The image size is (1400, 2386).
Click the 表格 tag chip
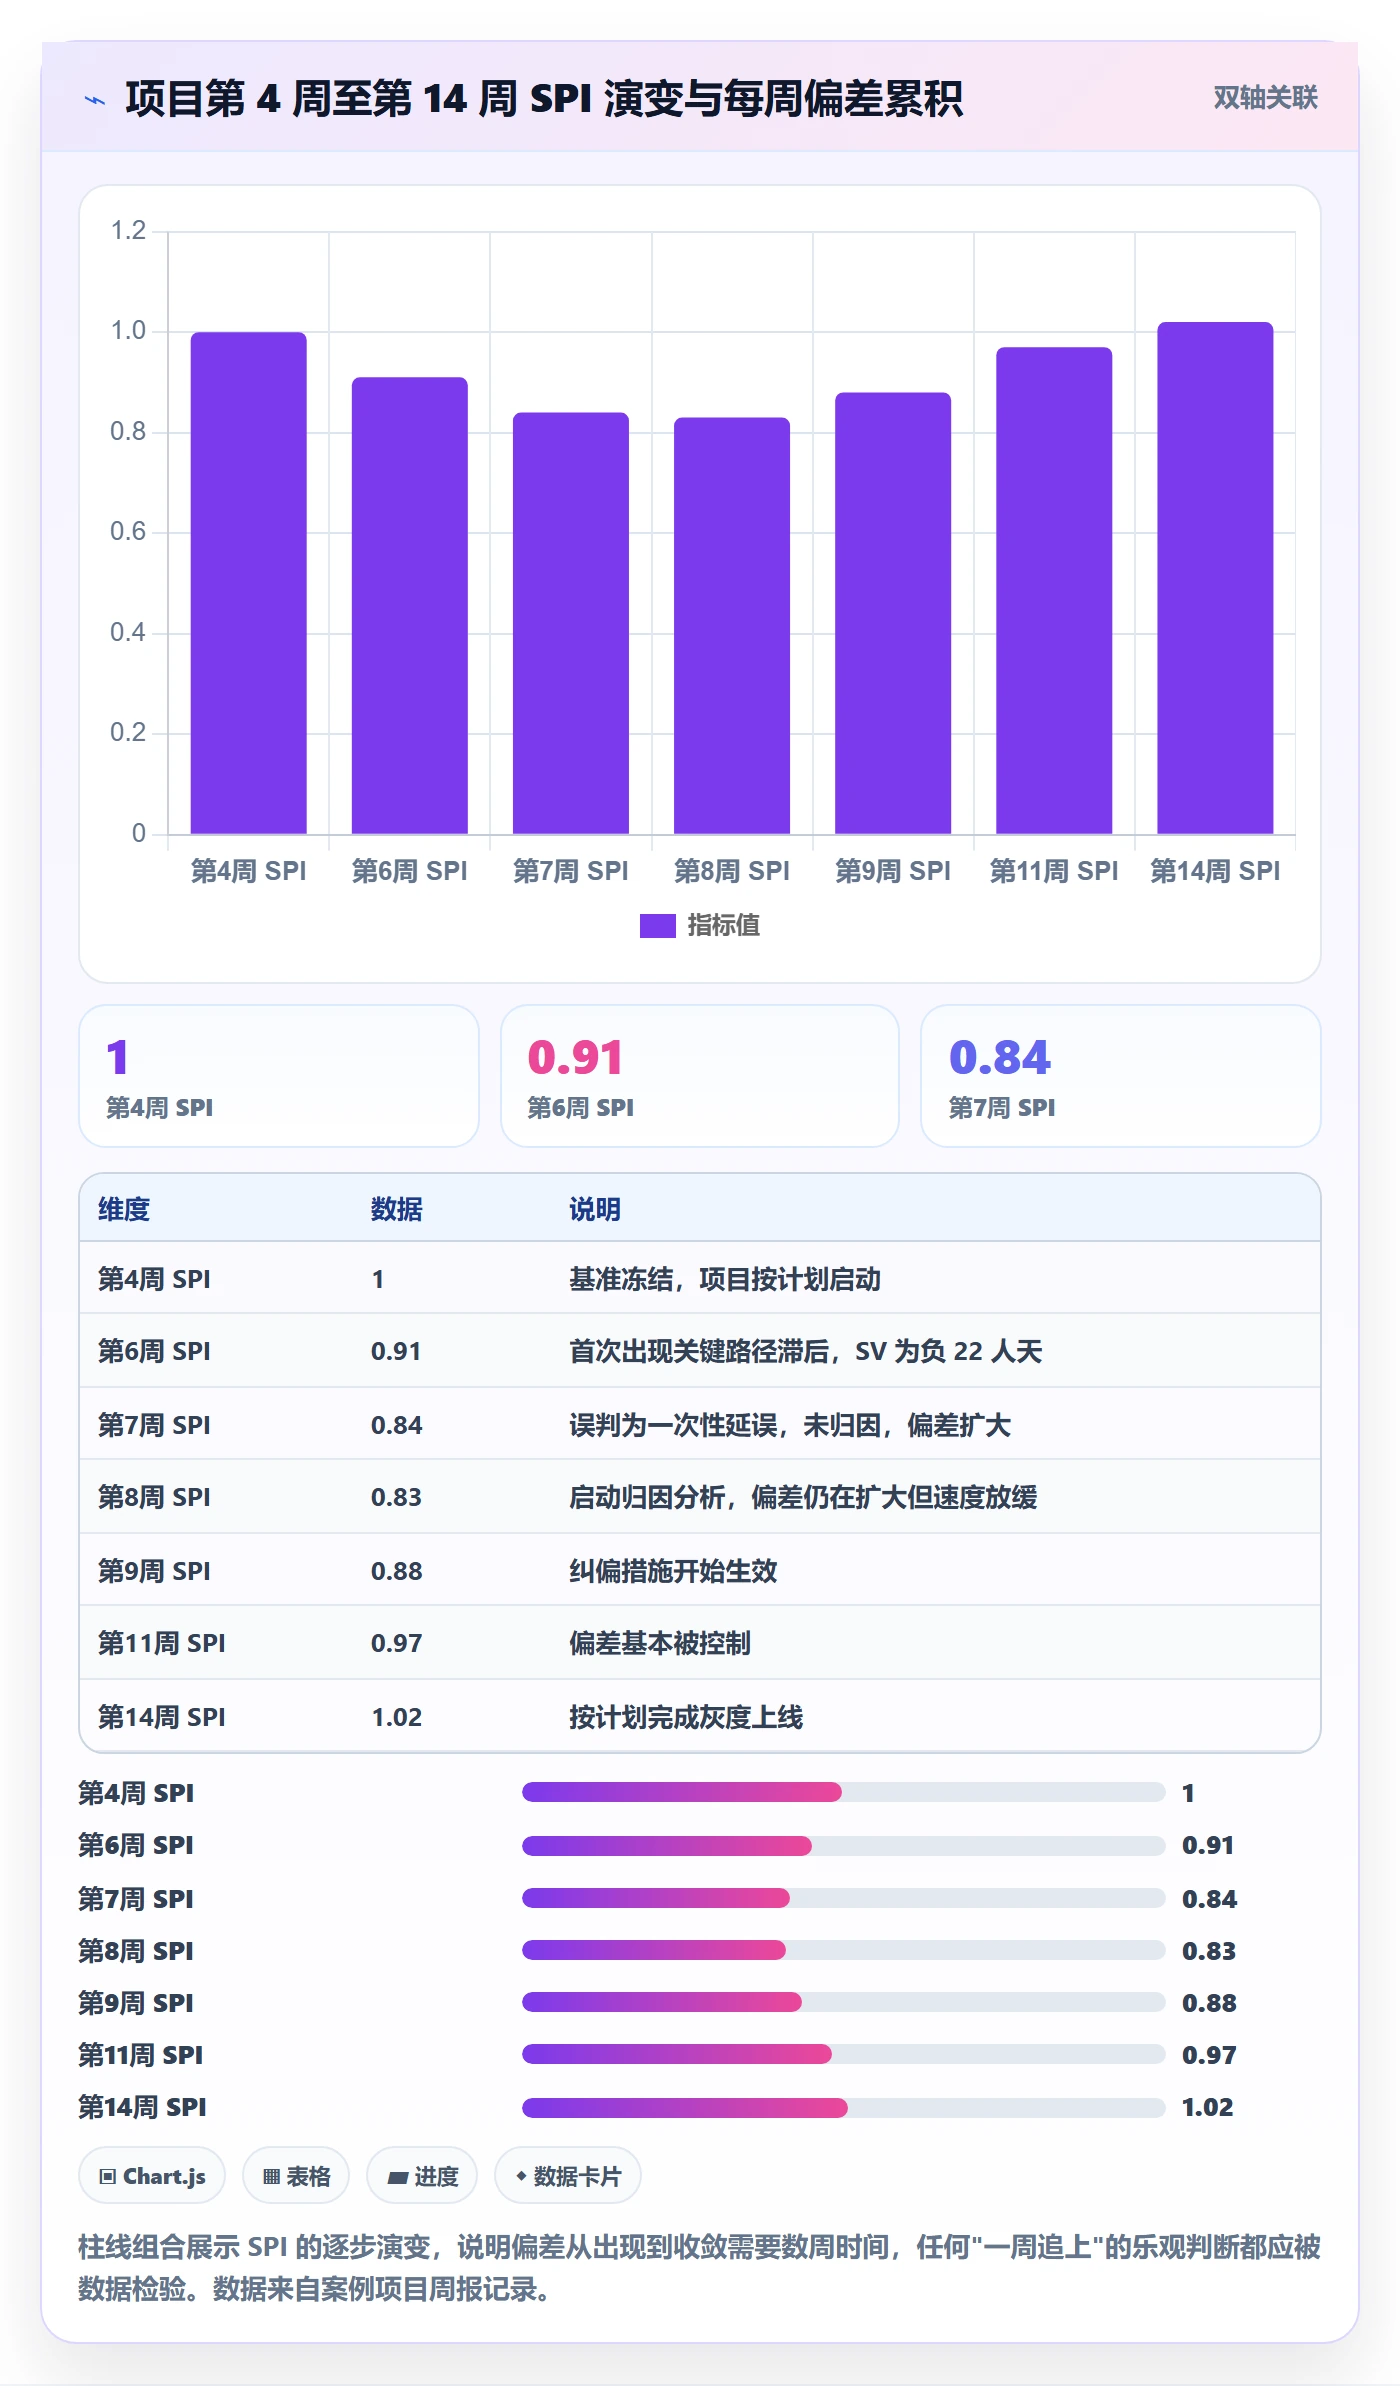[296, 2176]
